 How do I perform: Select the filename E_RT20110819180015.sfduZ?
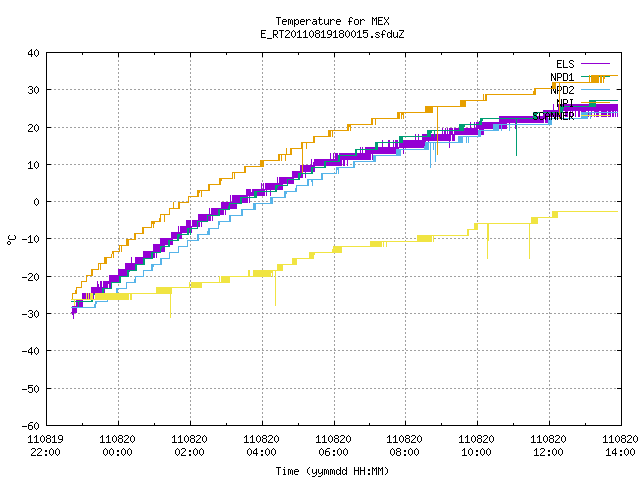coord(332,34)
